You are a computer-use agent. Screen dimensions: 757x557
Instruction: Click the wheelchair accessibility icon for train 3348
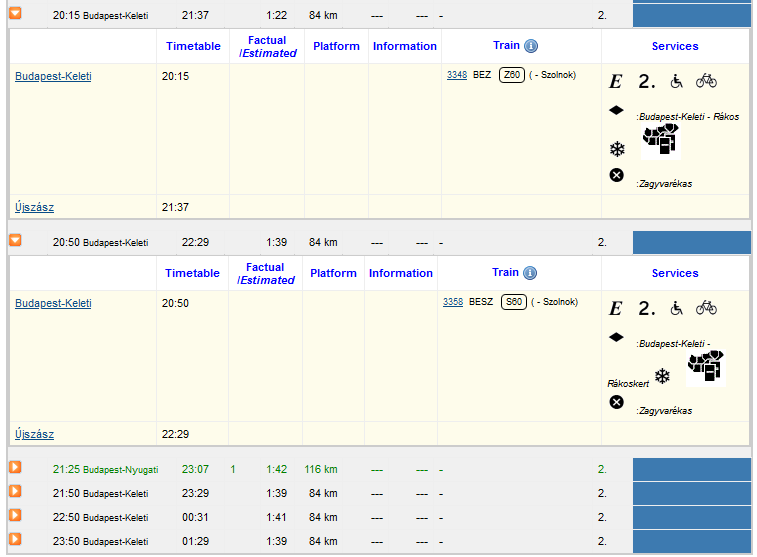(677, 81)
